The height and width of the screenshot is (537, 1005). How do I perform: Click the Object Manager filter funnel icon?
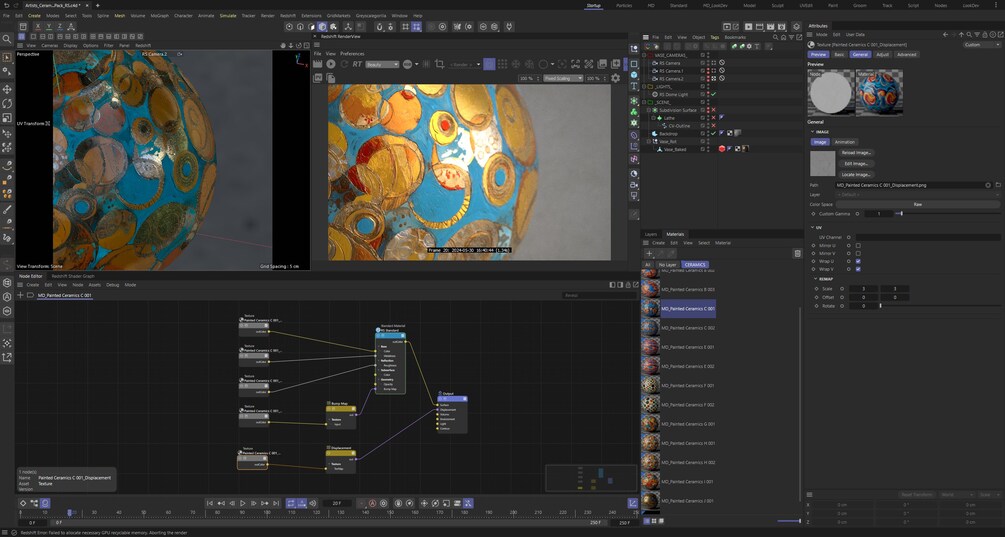791,37
